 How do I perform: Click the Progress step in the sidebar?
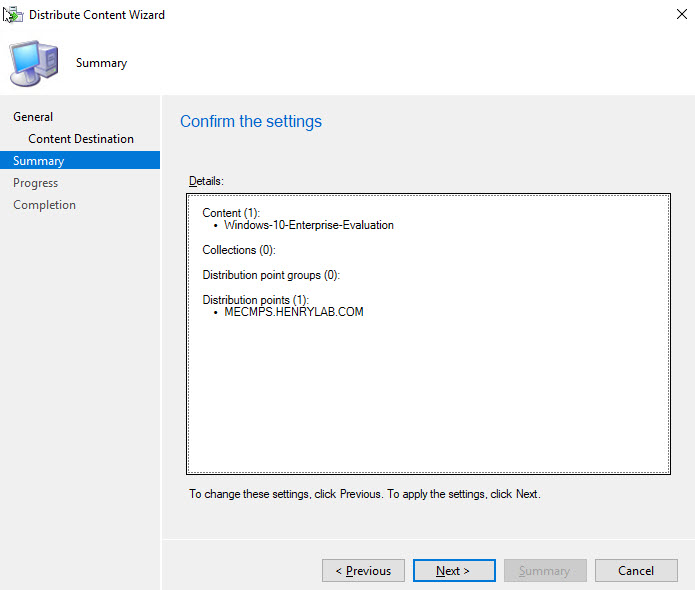coord(36,183)
